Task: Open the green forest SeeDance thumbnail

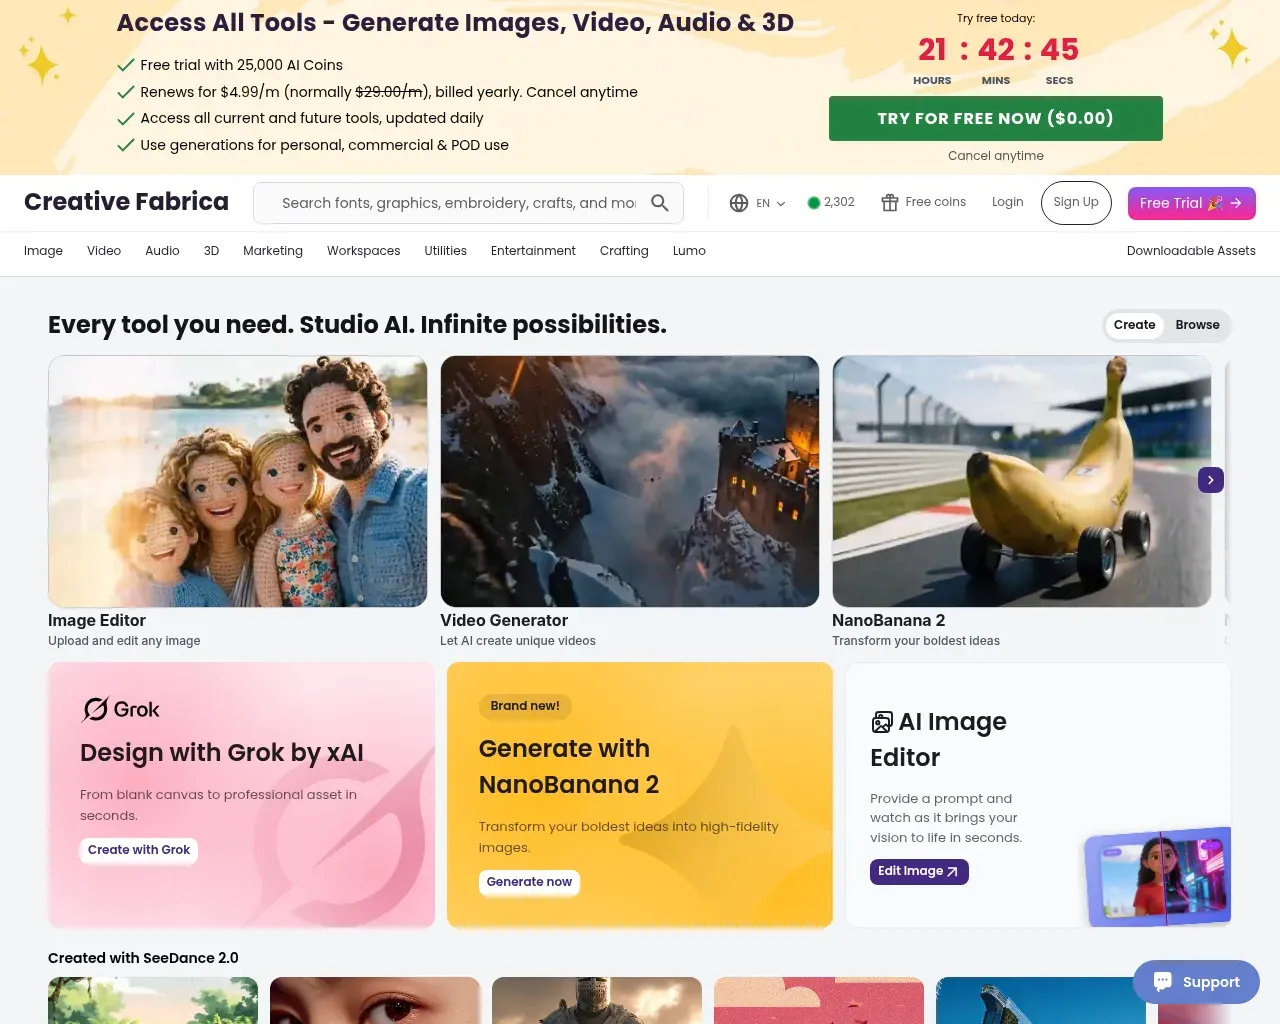Action: (153, 1000)
